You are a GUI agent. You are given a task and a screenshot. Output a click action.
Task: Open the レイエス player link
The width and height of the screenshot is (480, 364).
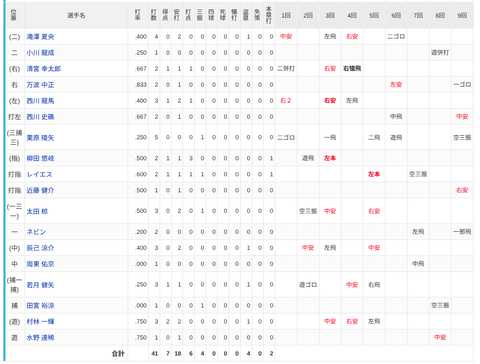point(39,174)
